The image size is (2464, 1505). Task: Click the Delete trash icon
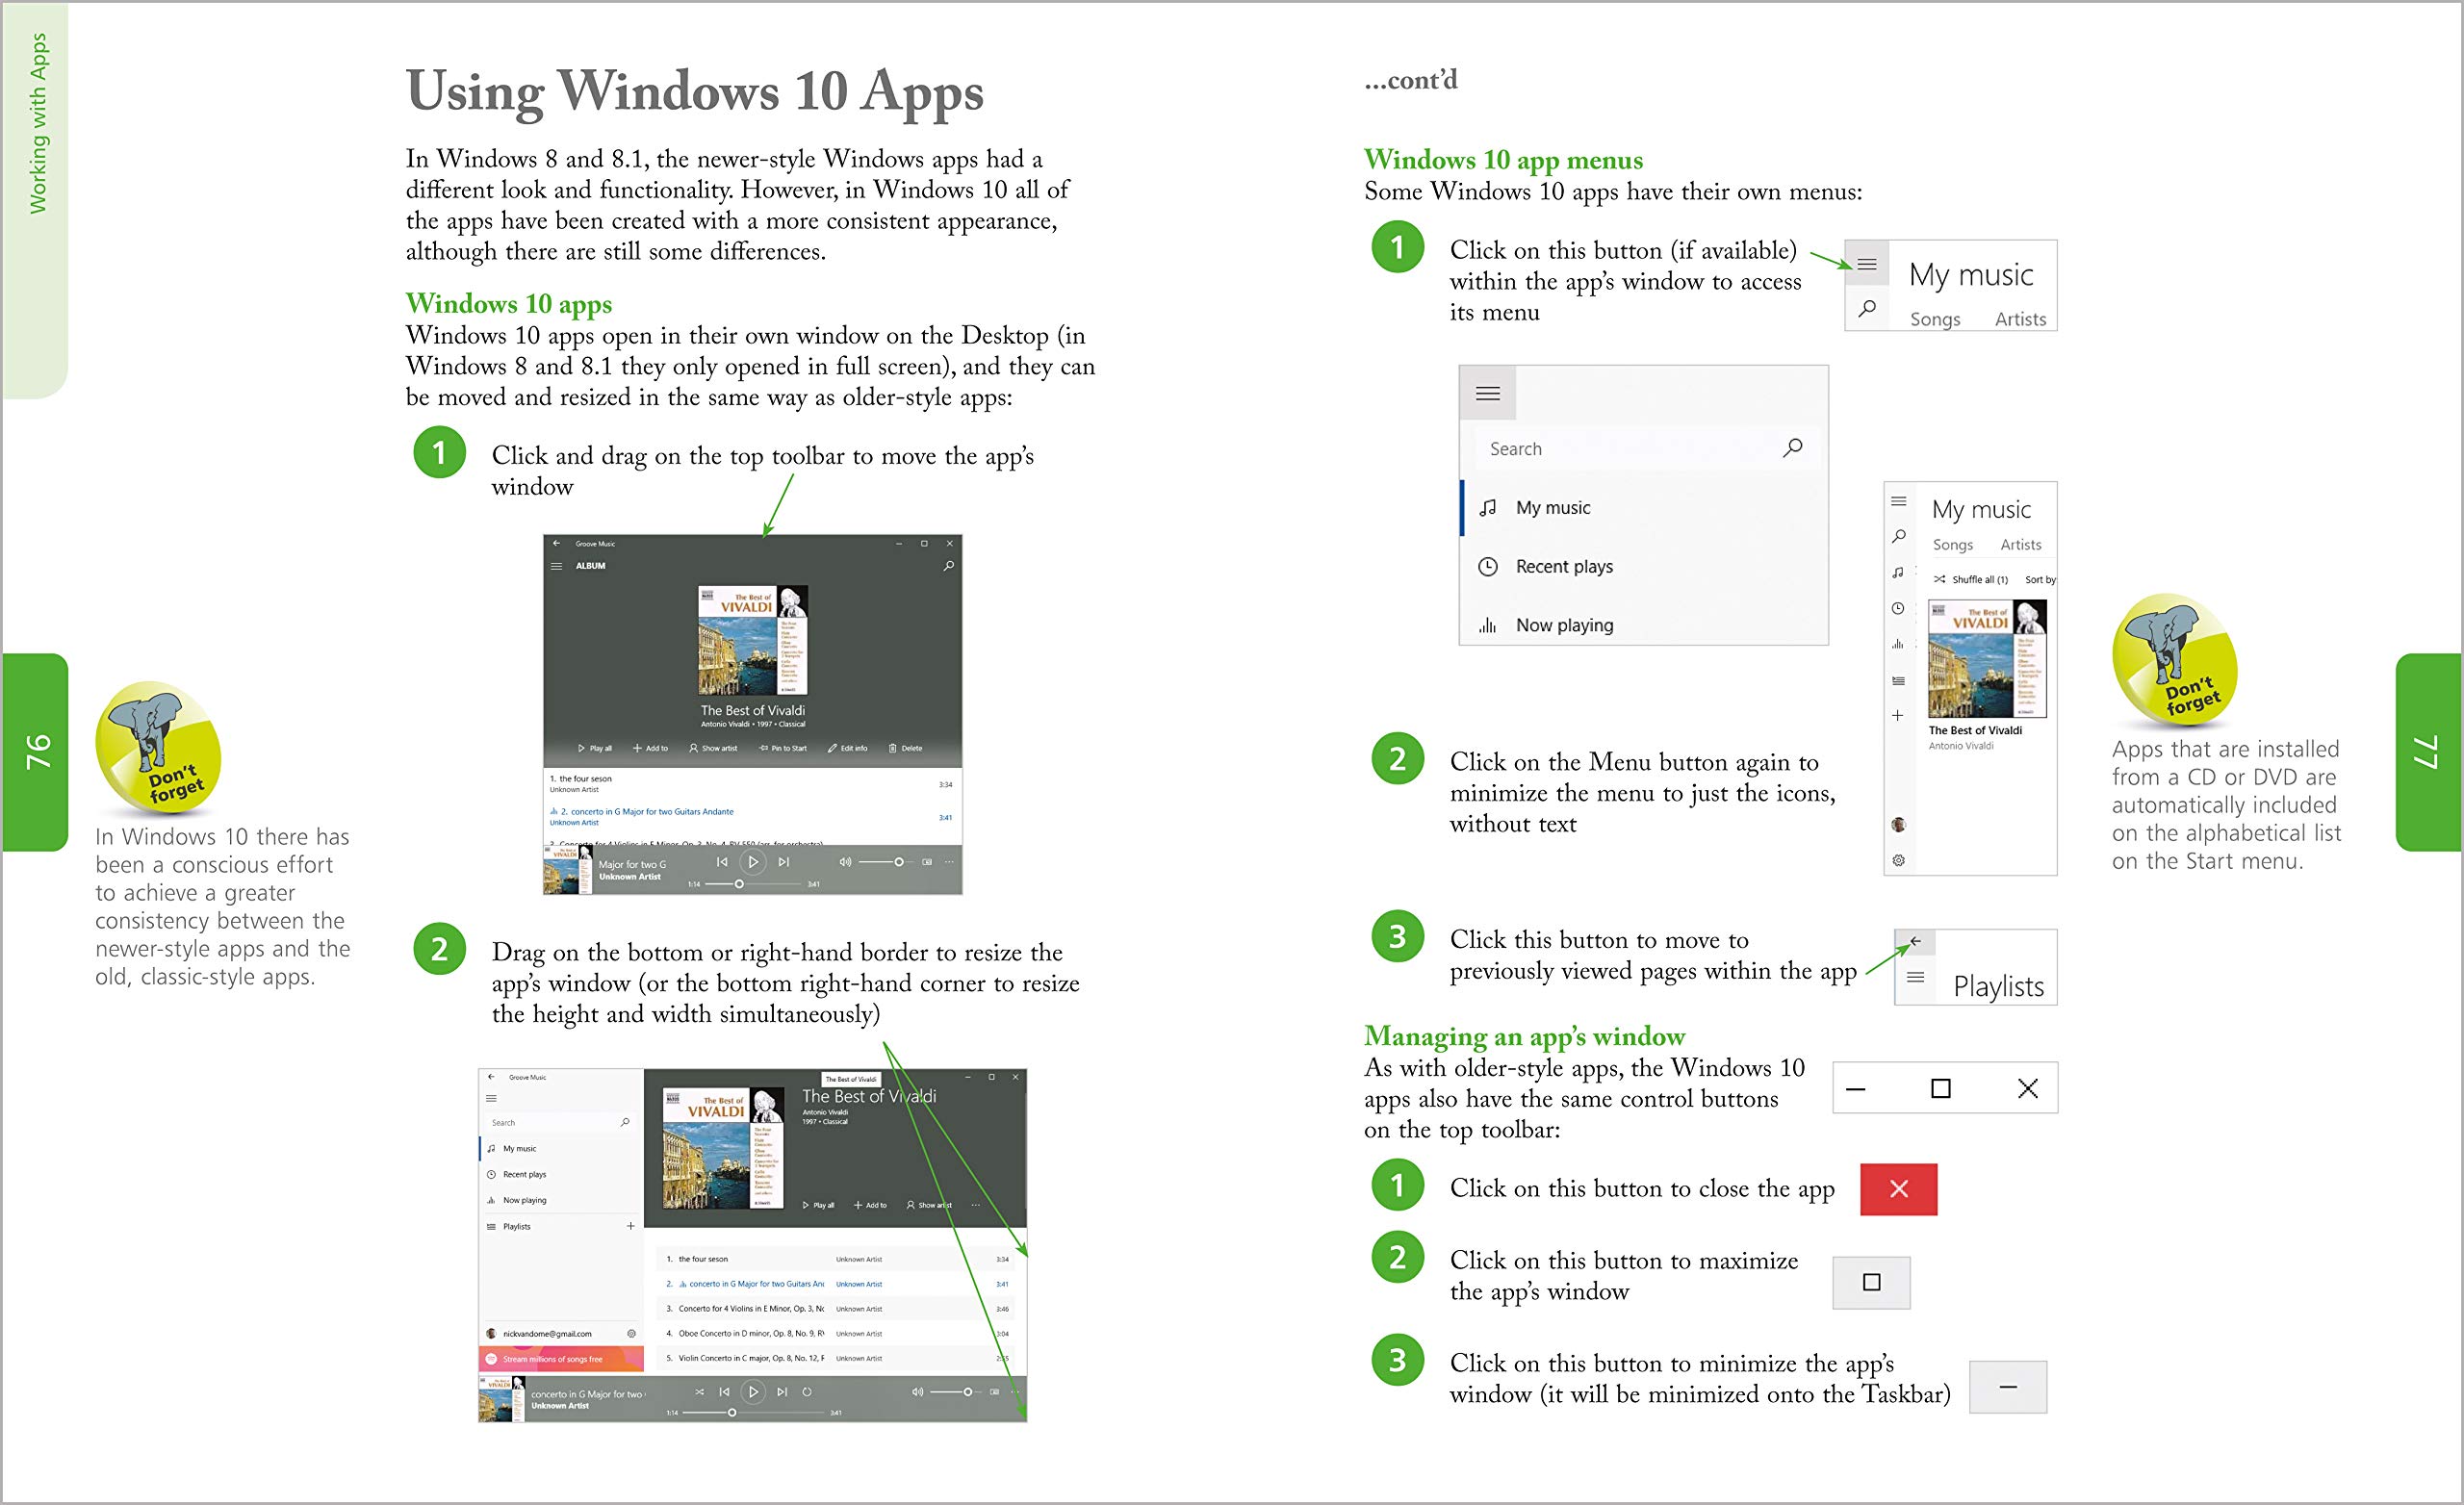(x=893, y=748)
